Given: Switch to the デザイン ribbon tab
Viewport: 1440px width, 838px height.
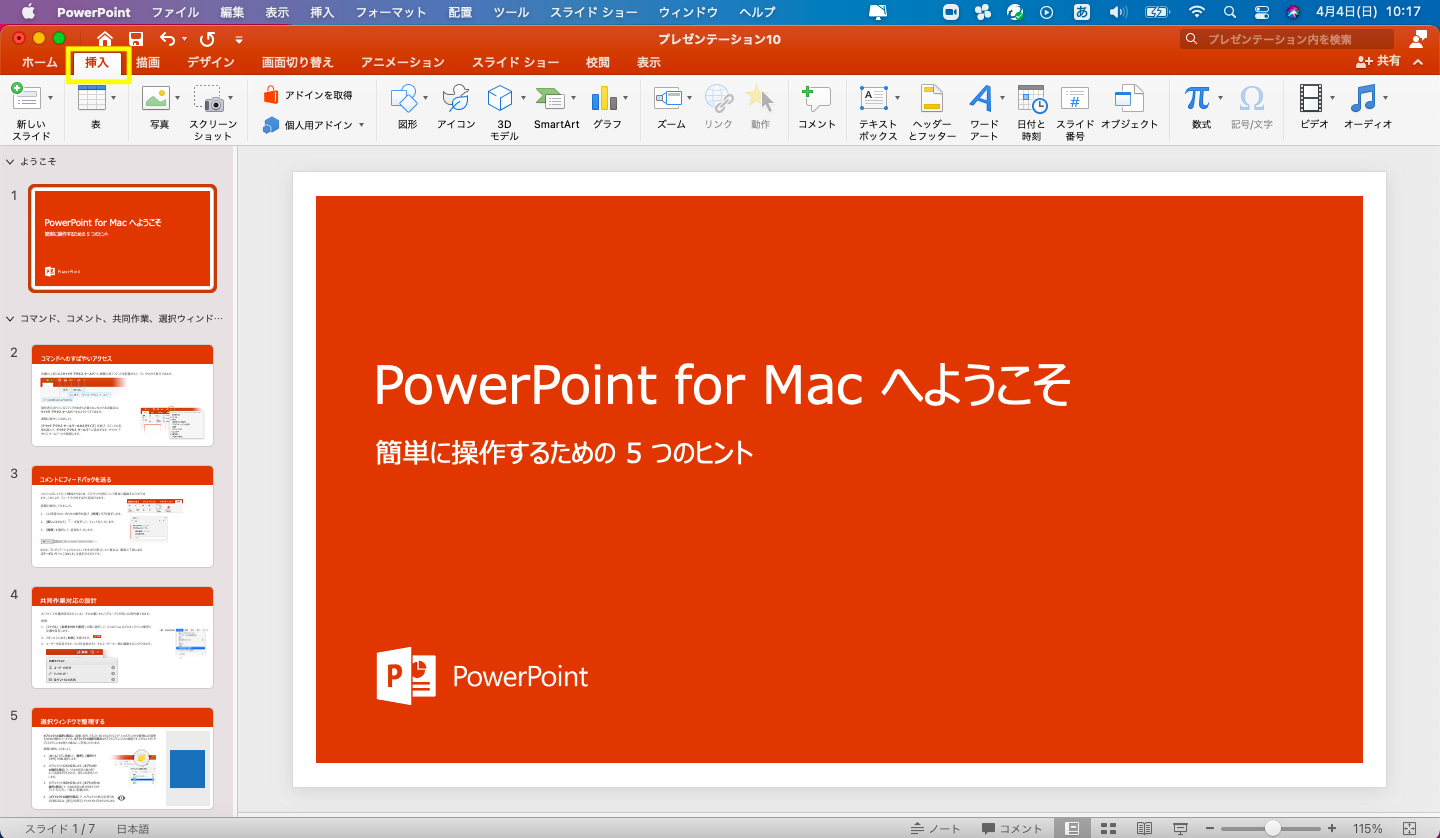Looking at the screenshot, I should tap(211, 62).
